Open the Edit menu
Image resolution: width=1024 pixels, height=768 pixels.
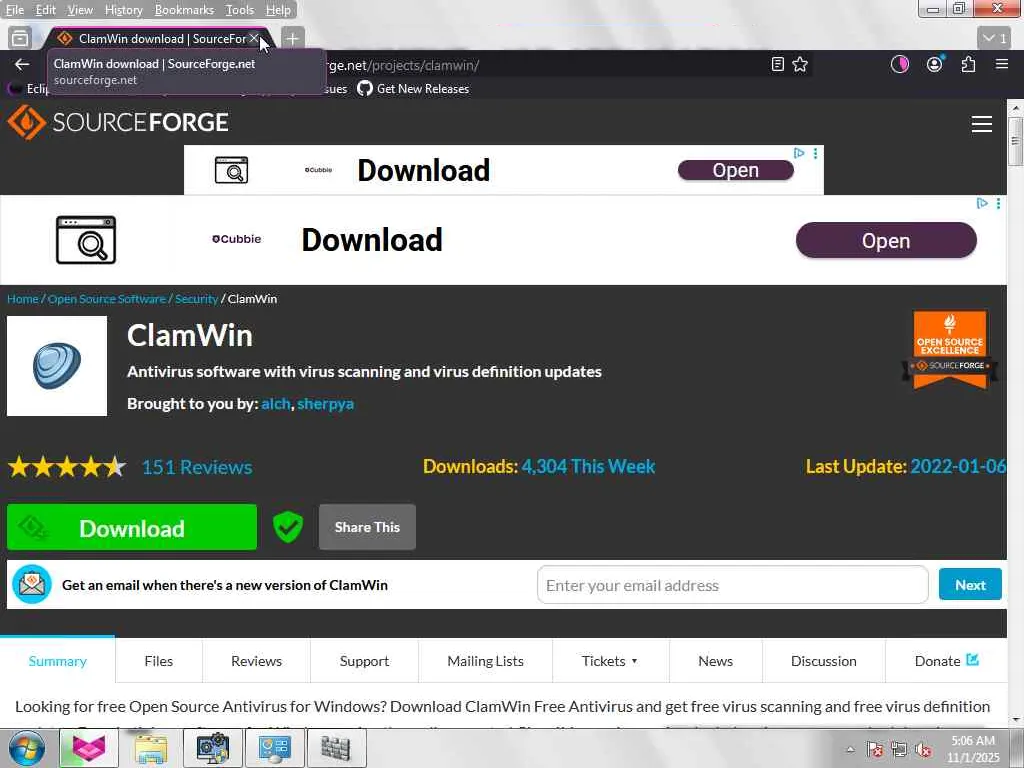(x=45, y=10)
